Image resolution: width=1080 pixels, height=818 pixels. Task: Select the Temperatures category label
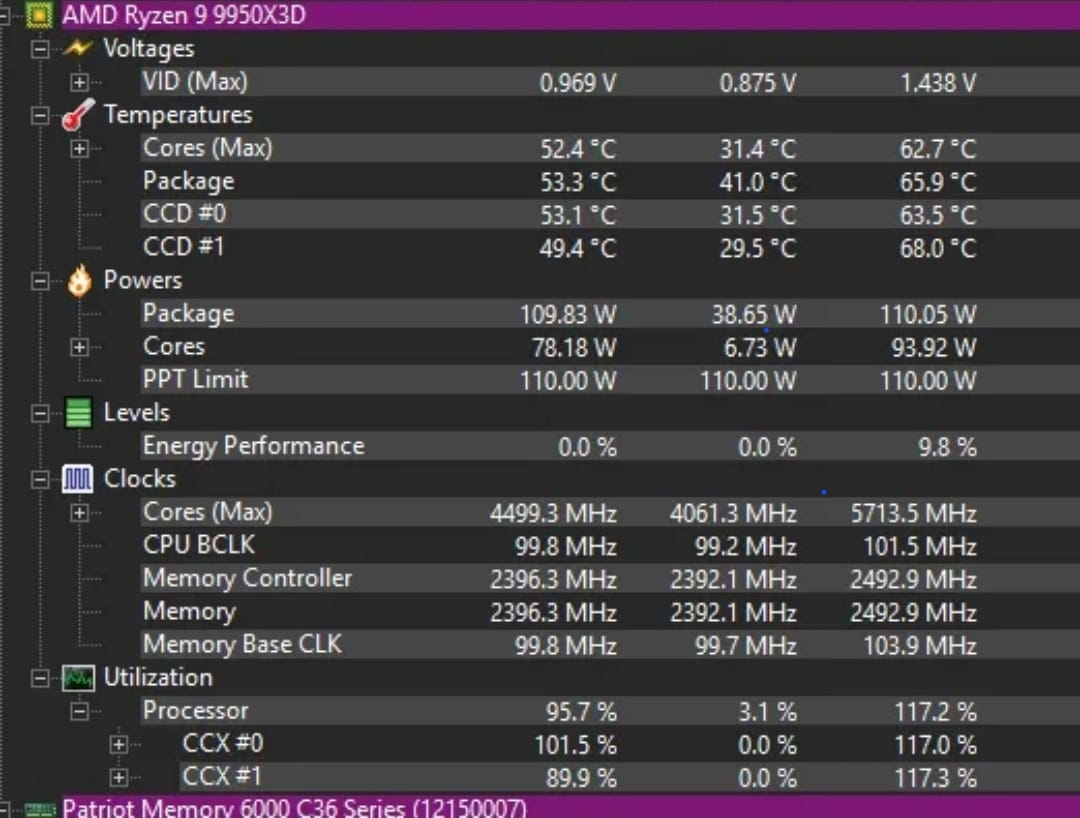click(x=178, y=114)
